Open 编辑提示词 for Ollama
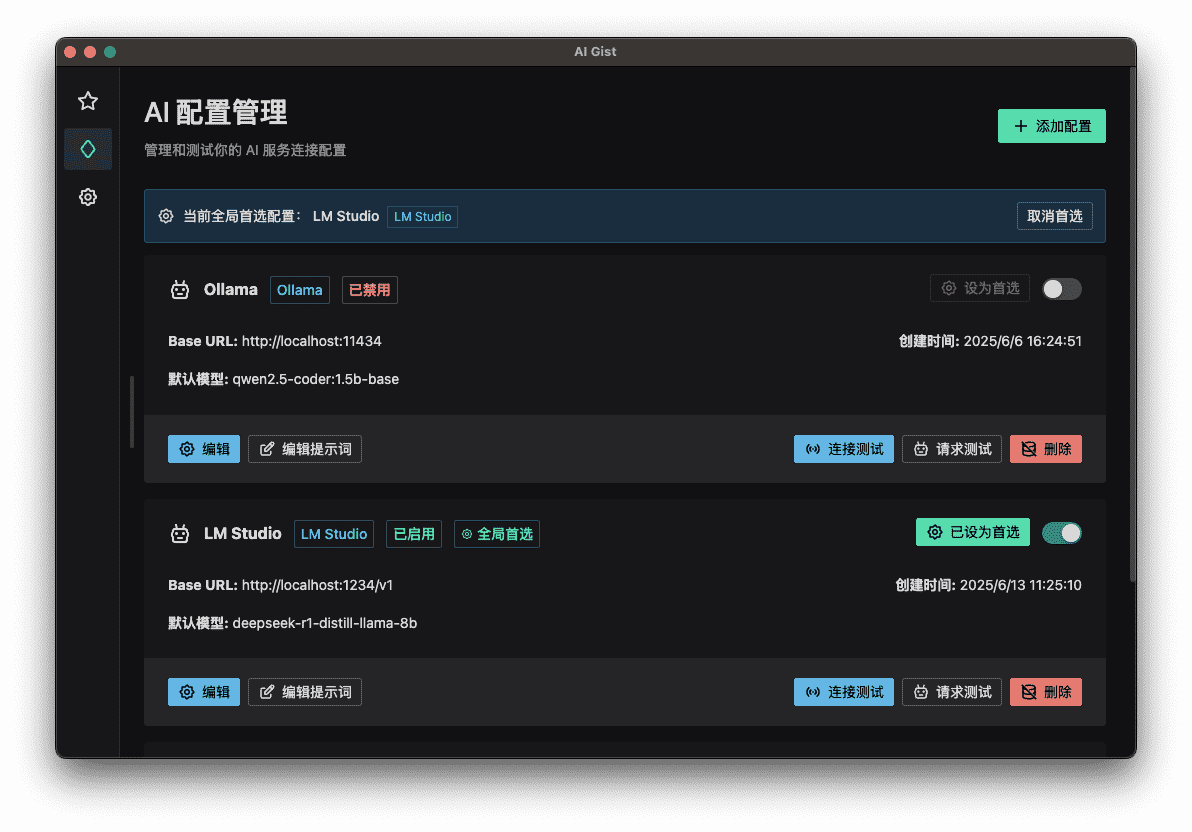Viewport: 1192px width, 832px height. pos(305,449)
